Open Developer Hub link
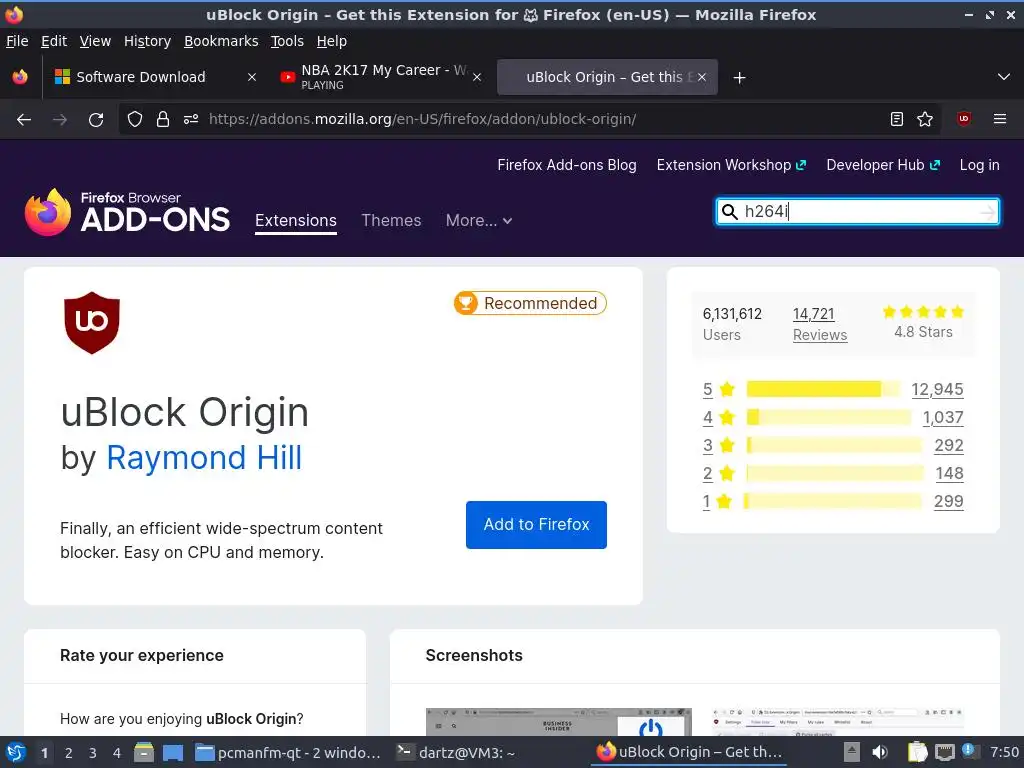The height and width of the screenshot is (768, 1024). click(883, 165)
